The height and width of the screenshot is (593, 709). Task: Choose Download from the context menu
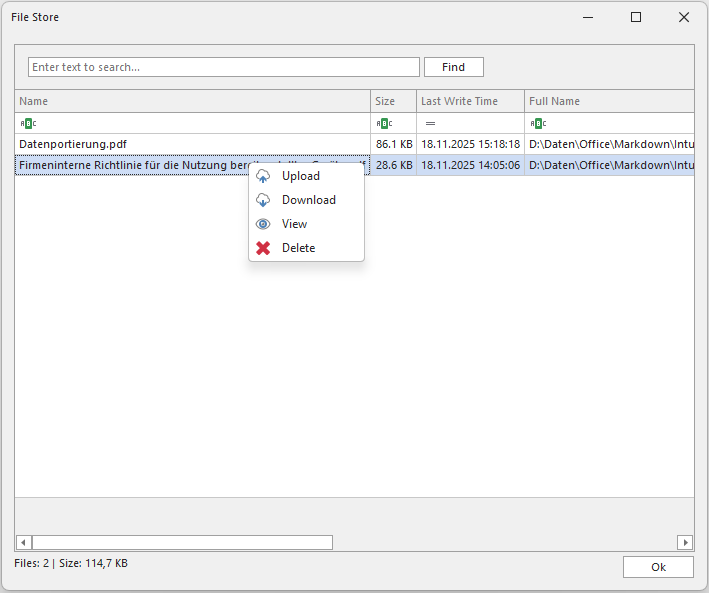point(306,200)
